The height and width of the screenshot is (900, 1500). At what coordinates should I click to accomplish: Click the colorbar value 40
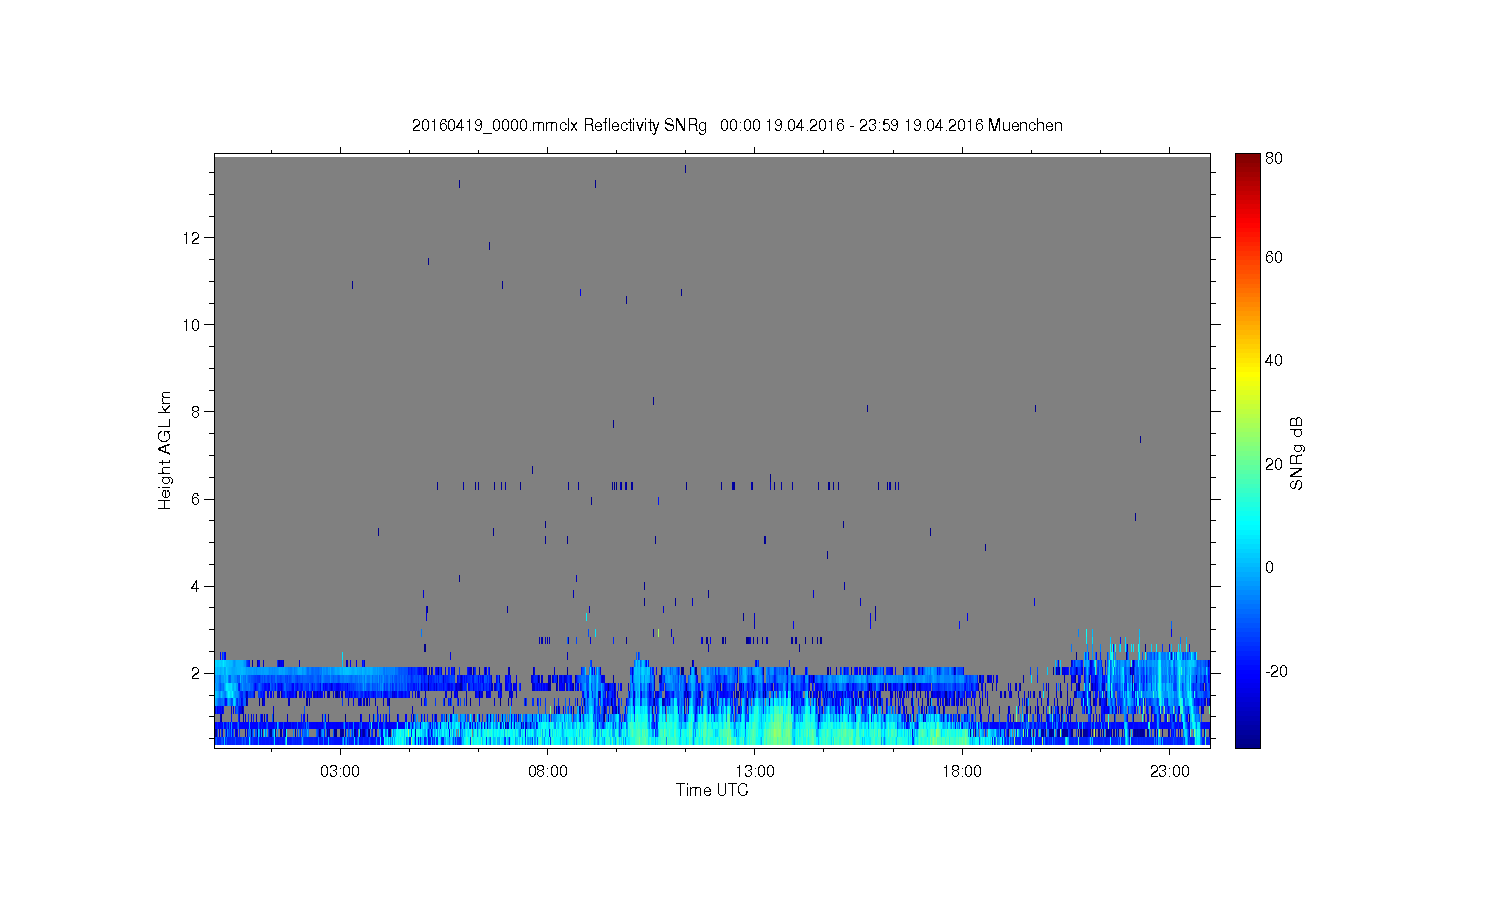(x=1274, y=361)
